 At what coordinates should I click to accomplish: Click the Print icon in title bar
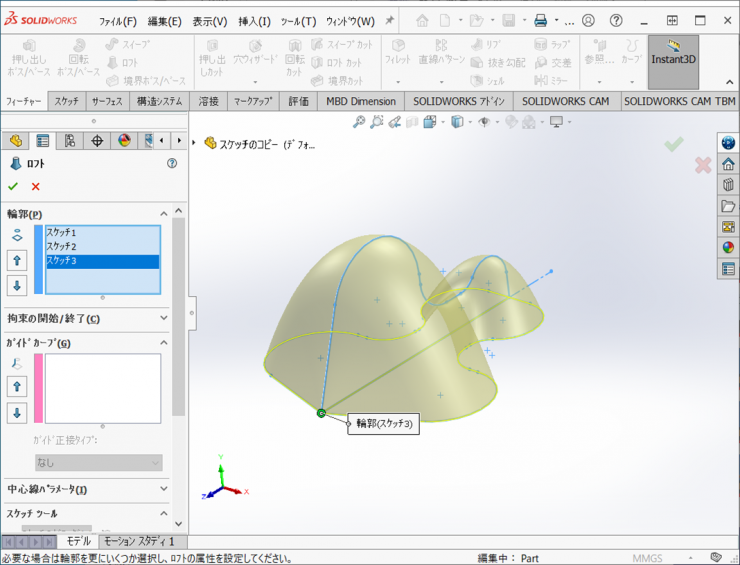click(x=540, y=21)
